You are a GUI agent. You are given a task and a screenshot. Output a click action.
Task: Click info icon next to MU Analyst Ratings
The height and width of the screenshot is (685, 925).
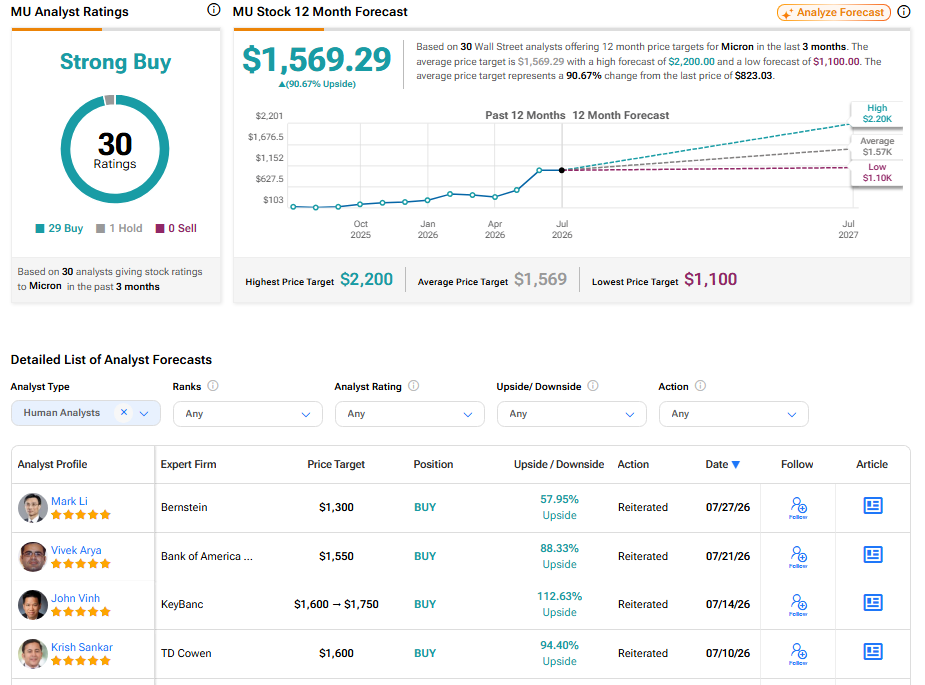[x=214, y=10]
